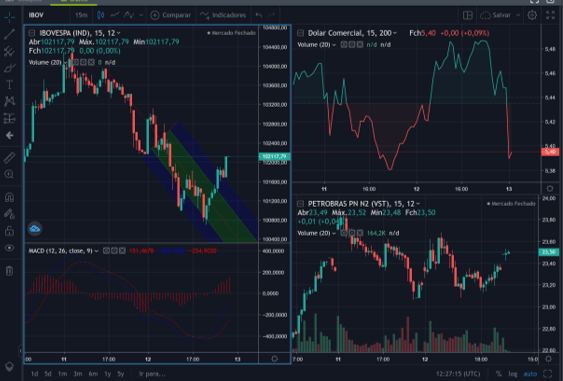Hide the Dolar Comercial Volume indicator
563x381 pixels.
(x=344, y=45)
